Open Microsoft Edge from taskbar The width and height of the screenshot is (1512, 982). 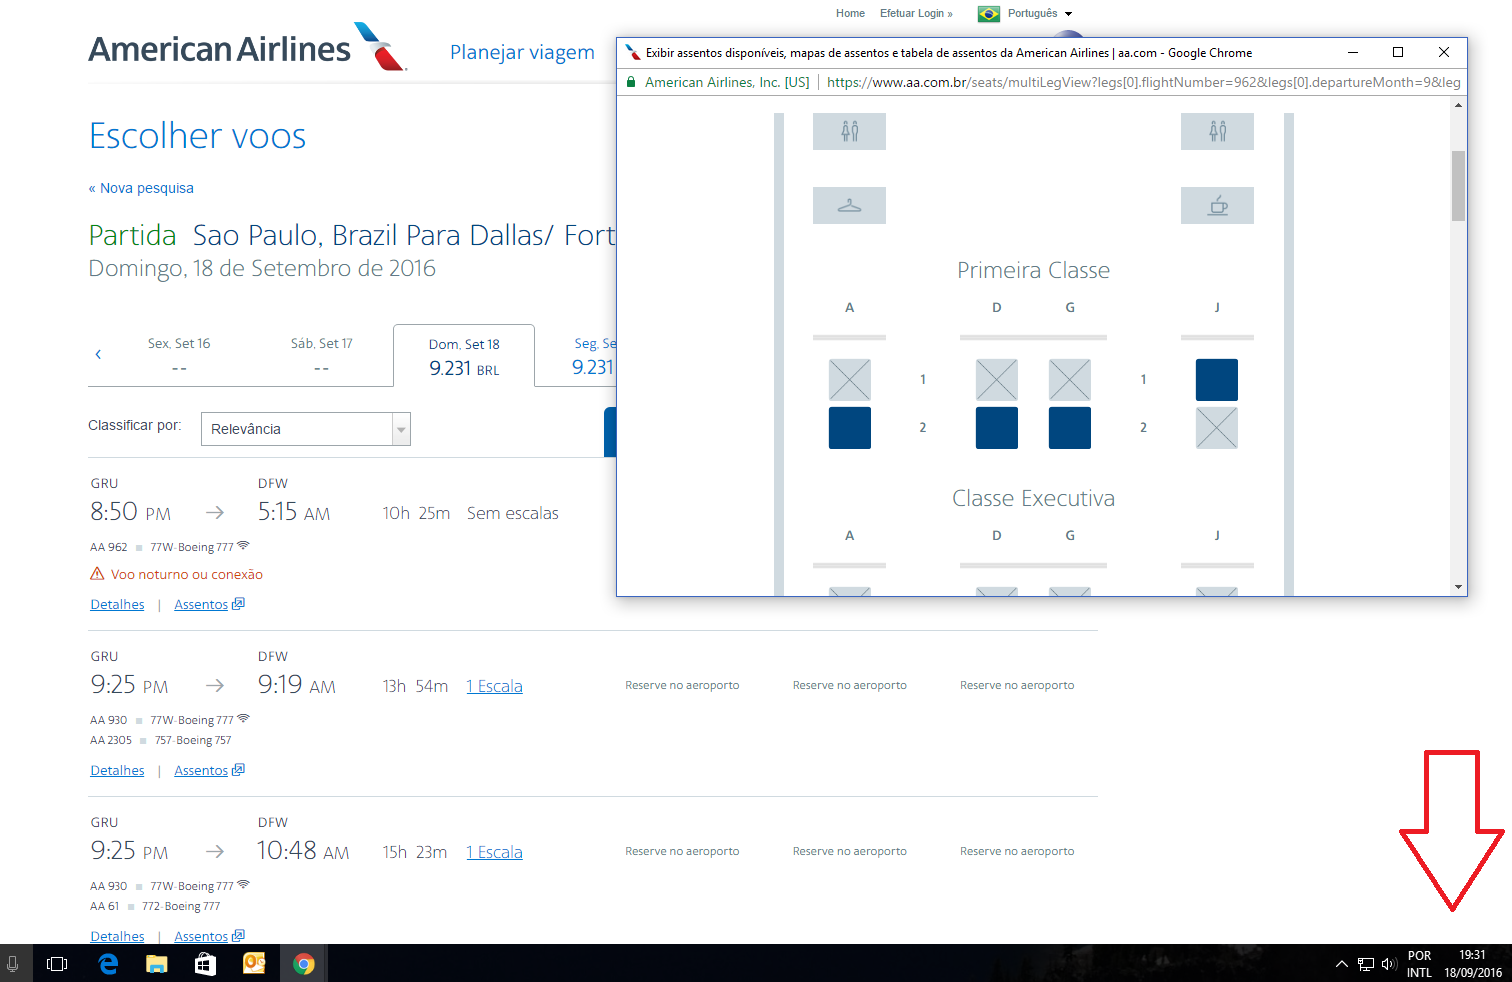108,963
